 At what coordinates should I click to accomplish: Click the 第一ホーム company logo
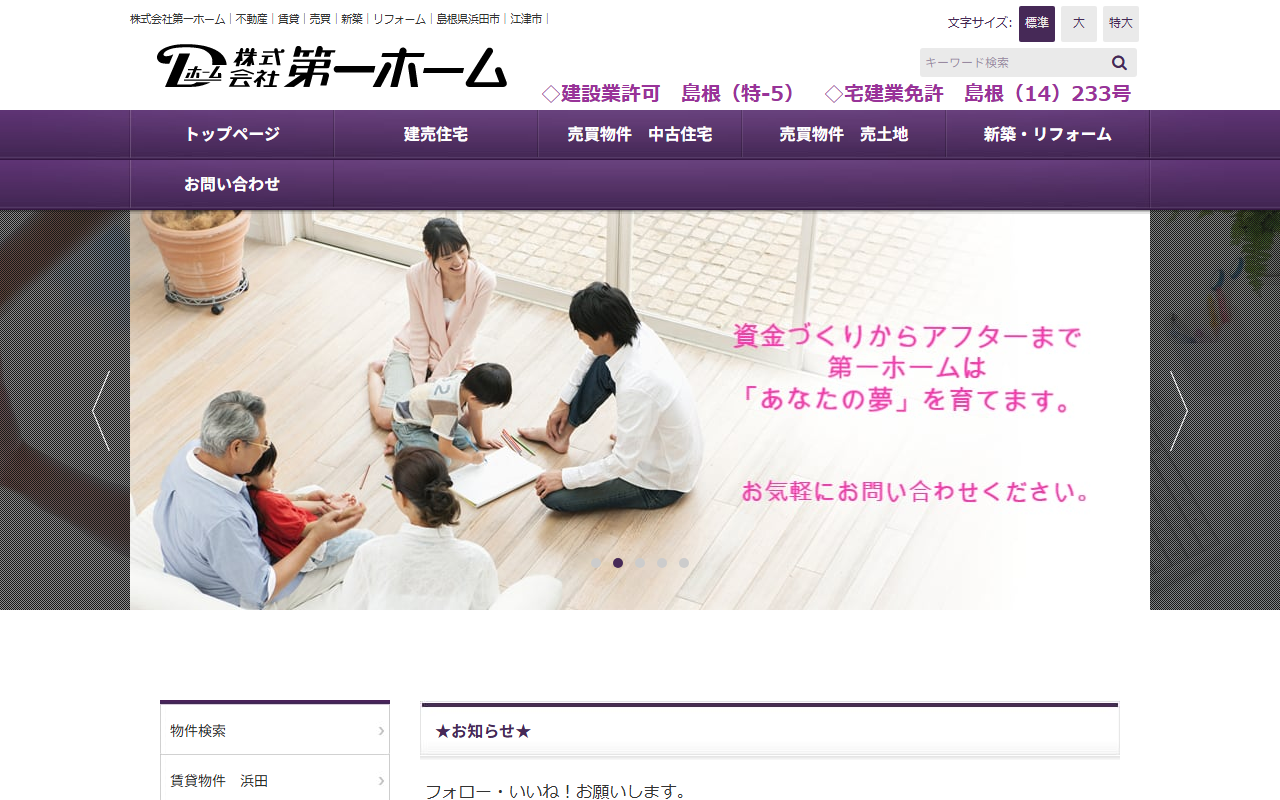pyautogui.click(x=332, y=67)
